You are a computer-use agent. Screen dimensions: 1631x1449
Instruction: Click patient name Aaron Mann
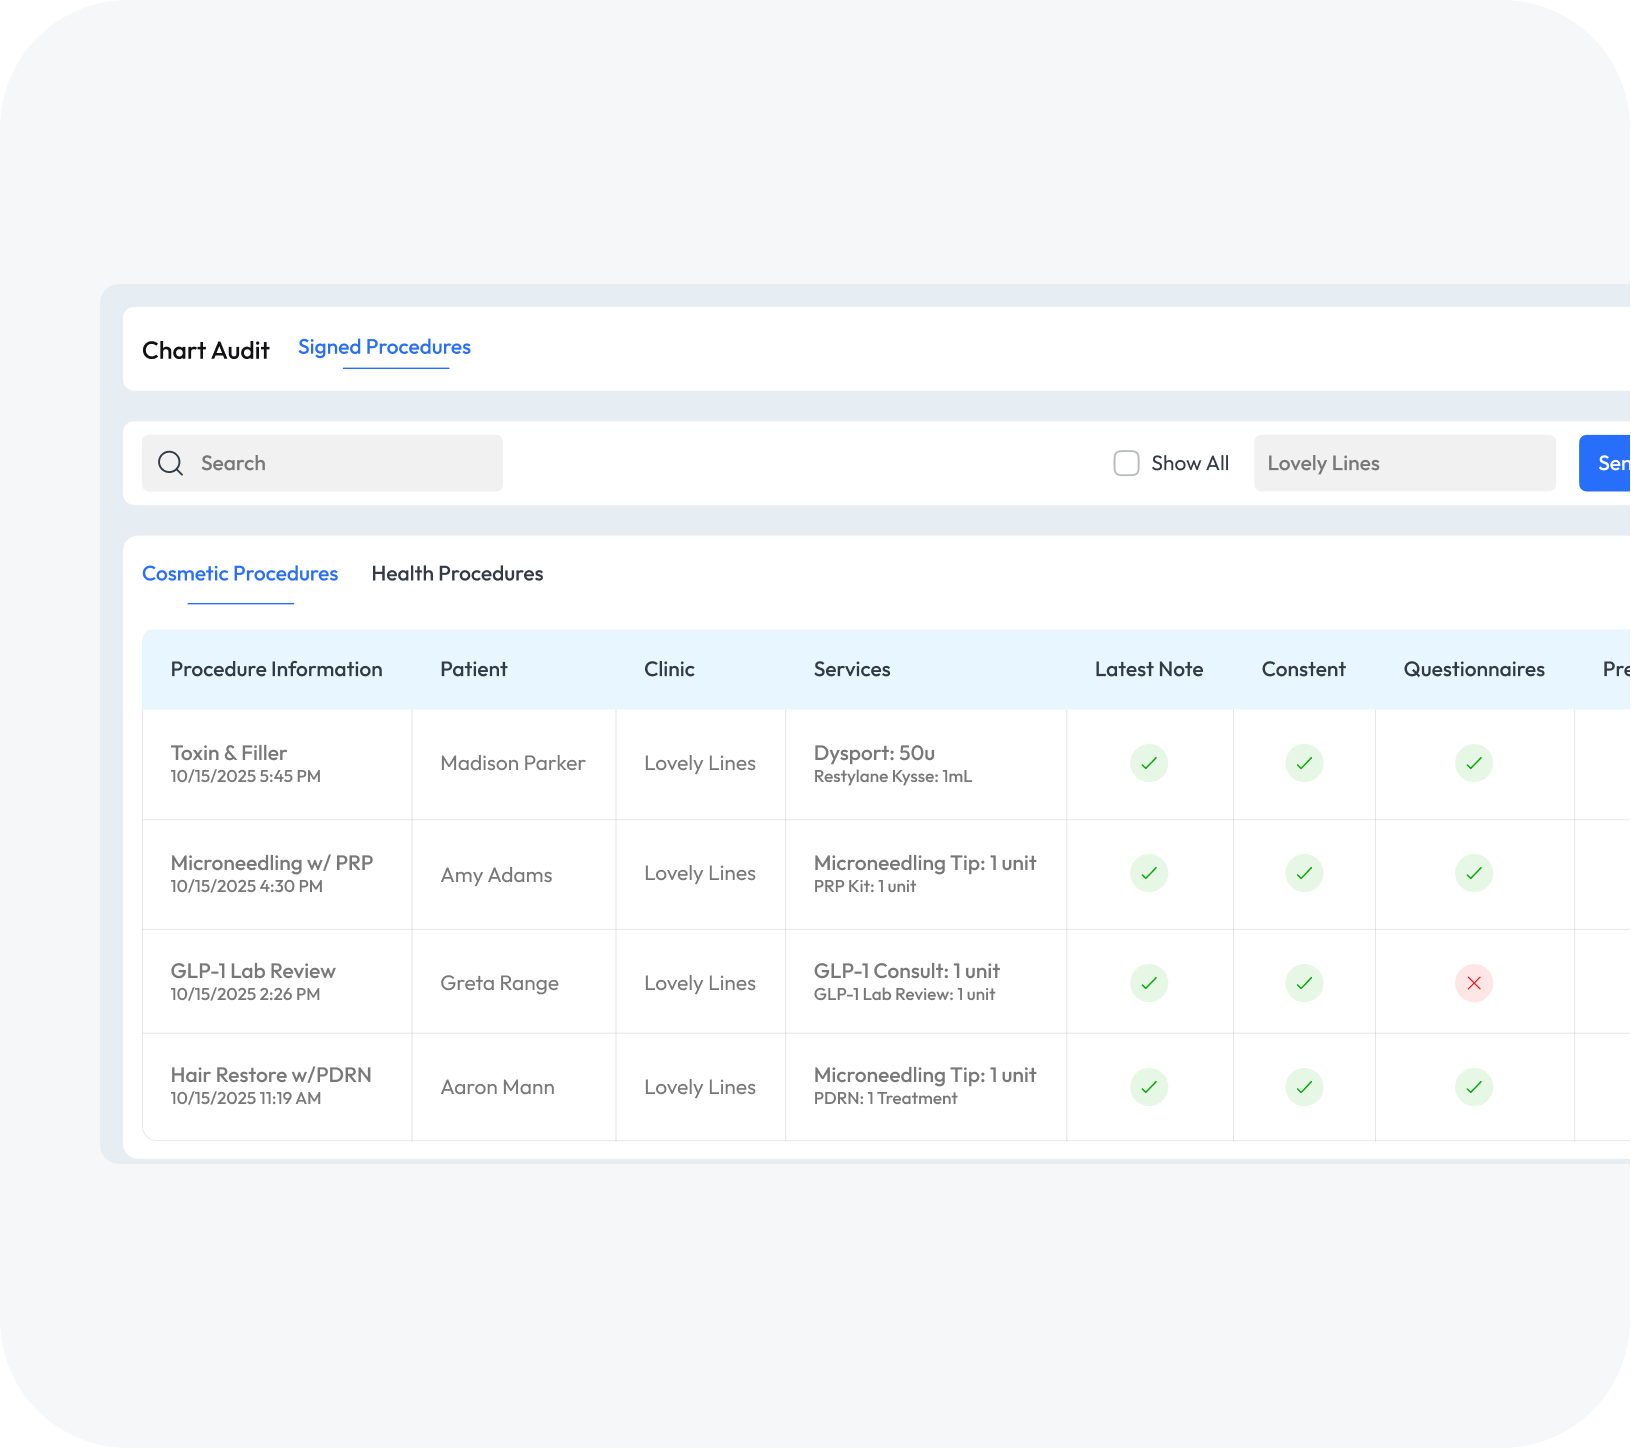[497, 1087]
